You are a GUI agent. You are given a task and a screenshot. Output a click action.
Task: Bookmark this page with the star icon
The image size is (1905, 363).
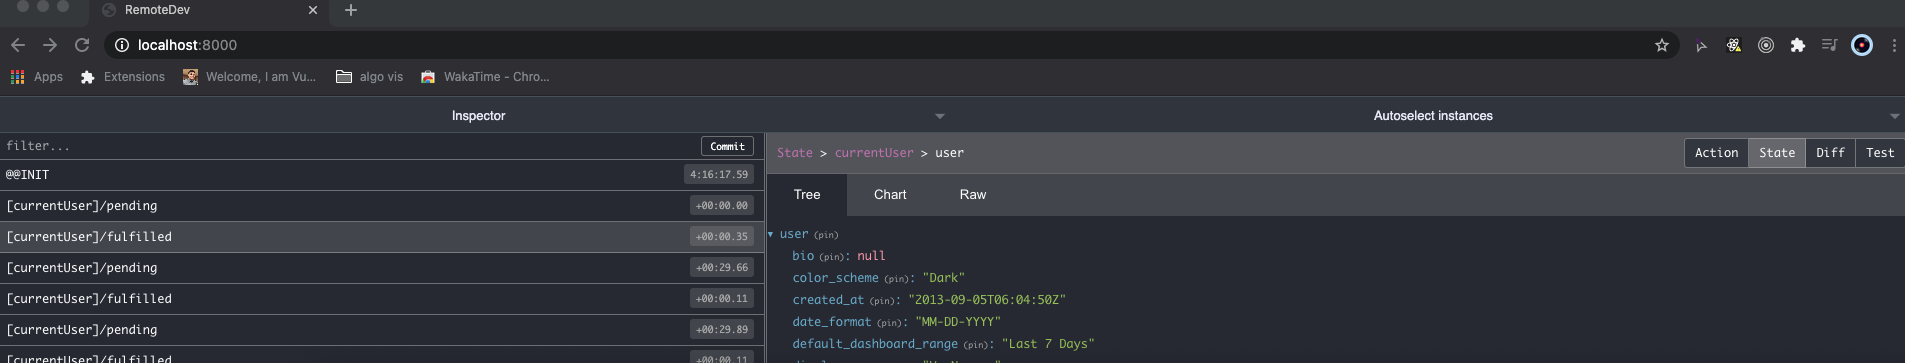click(x=1662, y=45)
